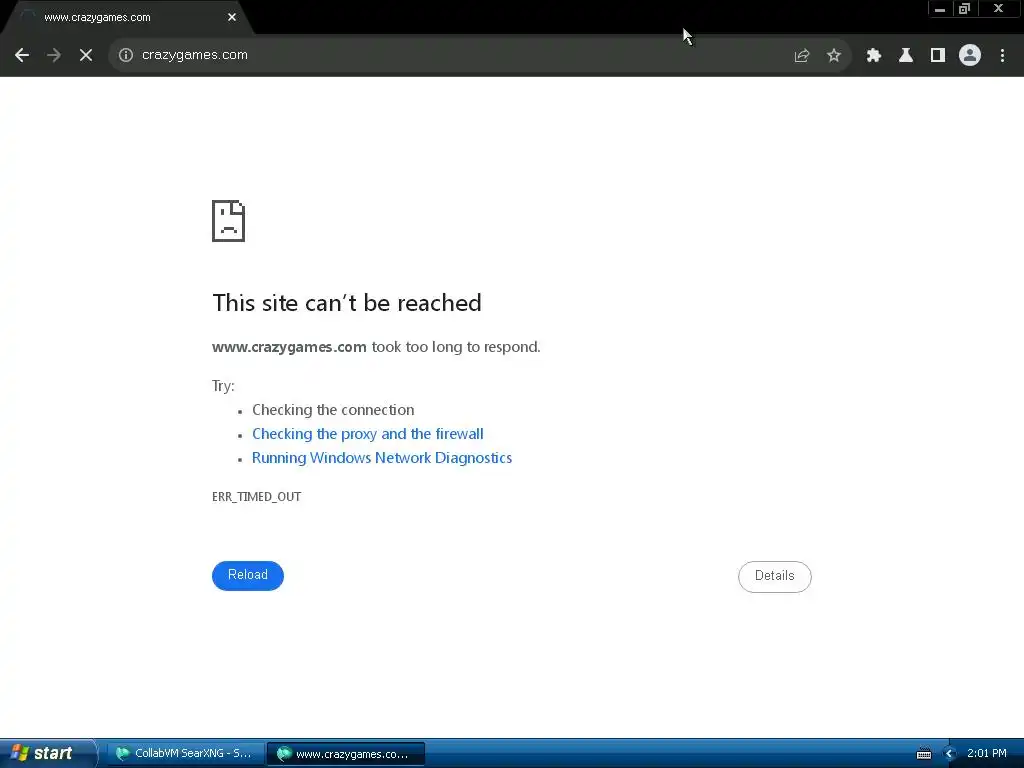Open 'Running Windows Network Diagnostics' link
Image resolution: width=1024 pixels, height=768 pixels.
tap(382, 458)
